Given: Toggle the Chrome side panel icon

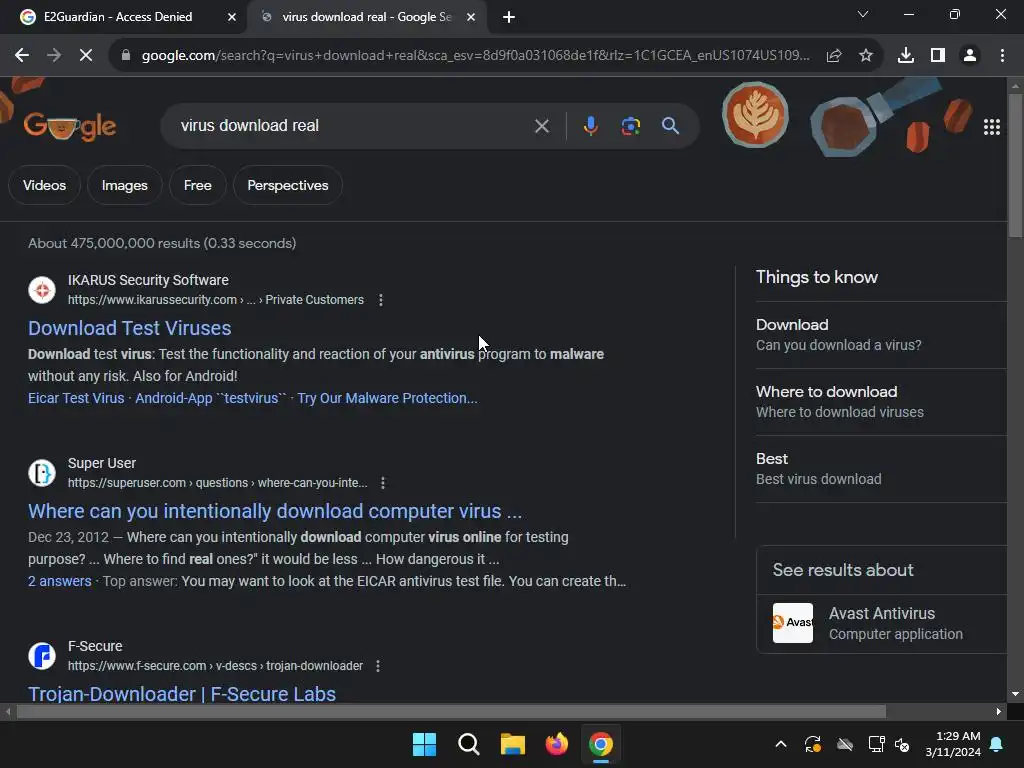Looking at the screenshot, I should 938,56.
